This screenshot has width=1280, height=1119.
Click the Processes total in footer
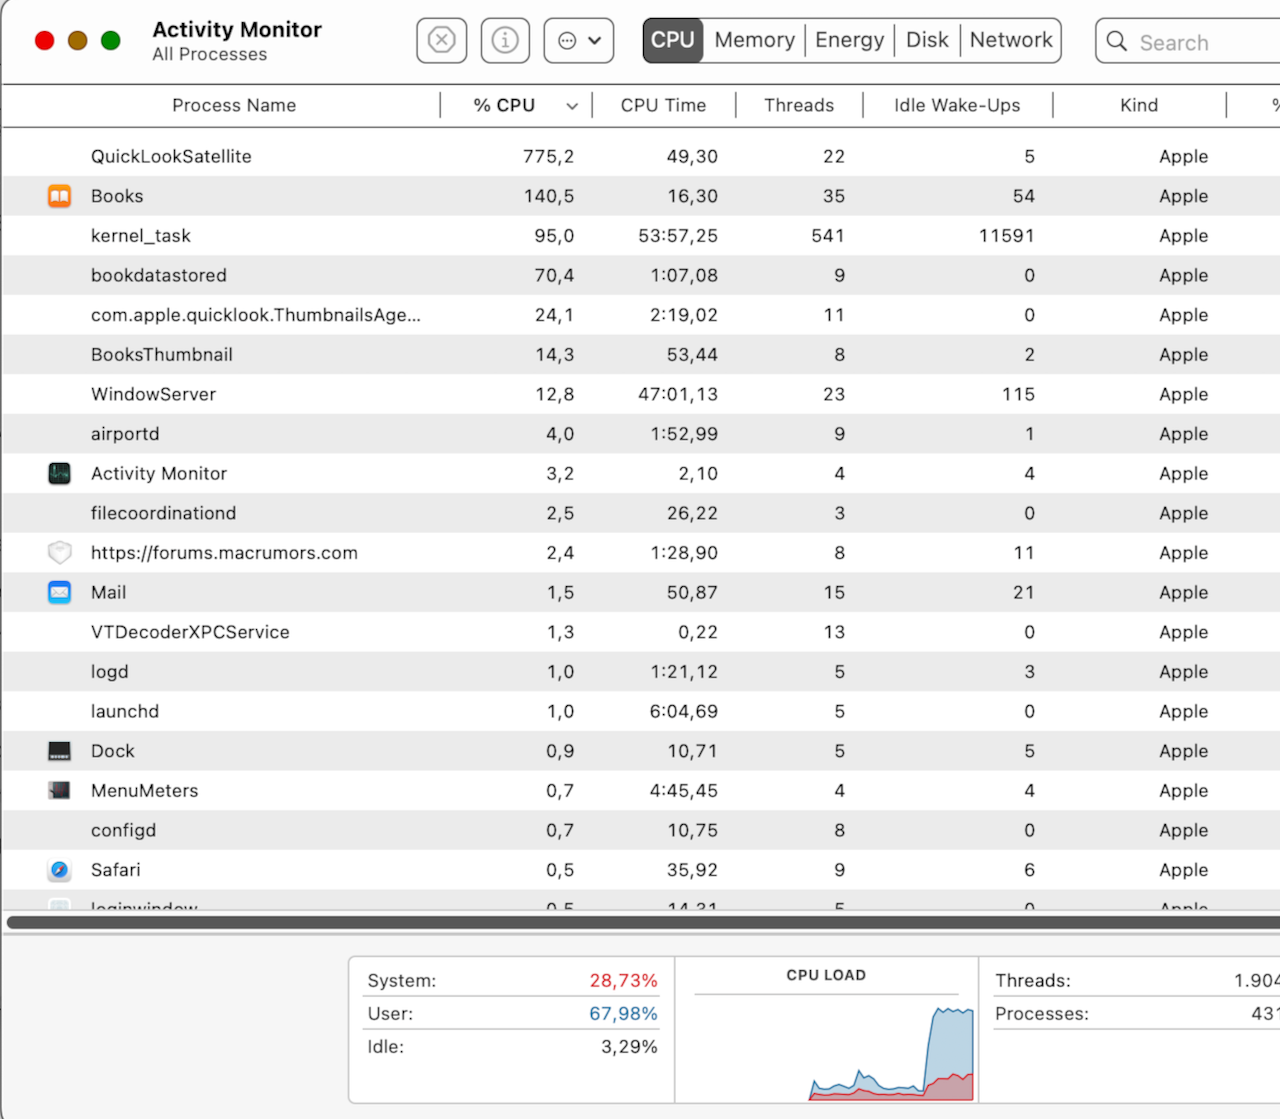coord(1265,1014)
